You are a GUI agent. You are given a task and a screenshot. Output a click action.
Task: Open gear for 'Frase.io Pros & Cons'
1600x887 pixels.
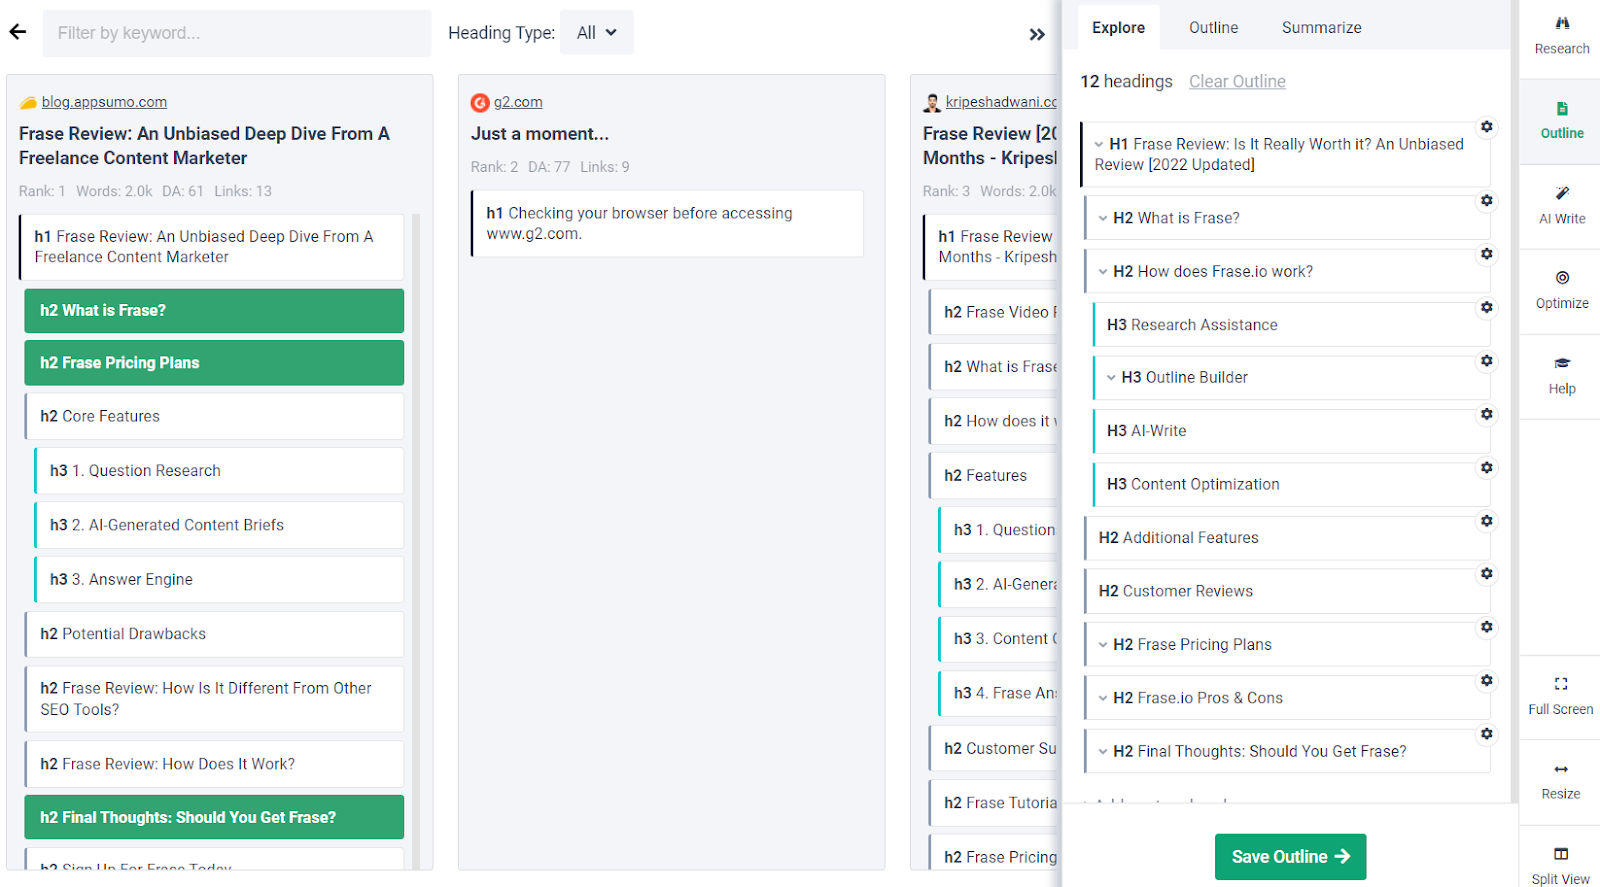tap(1487, 681)
